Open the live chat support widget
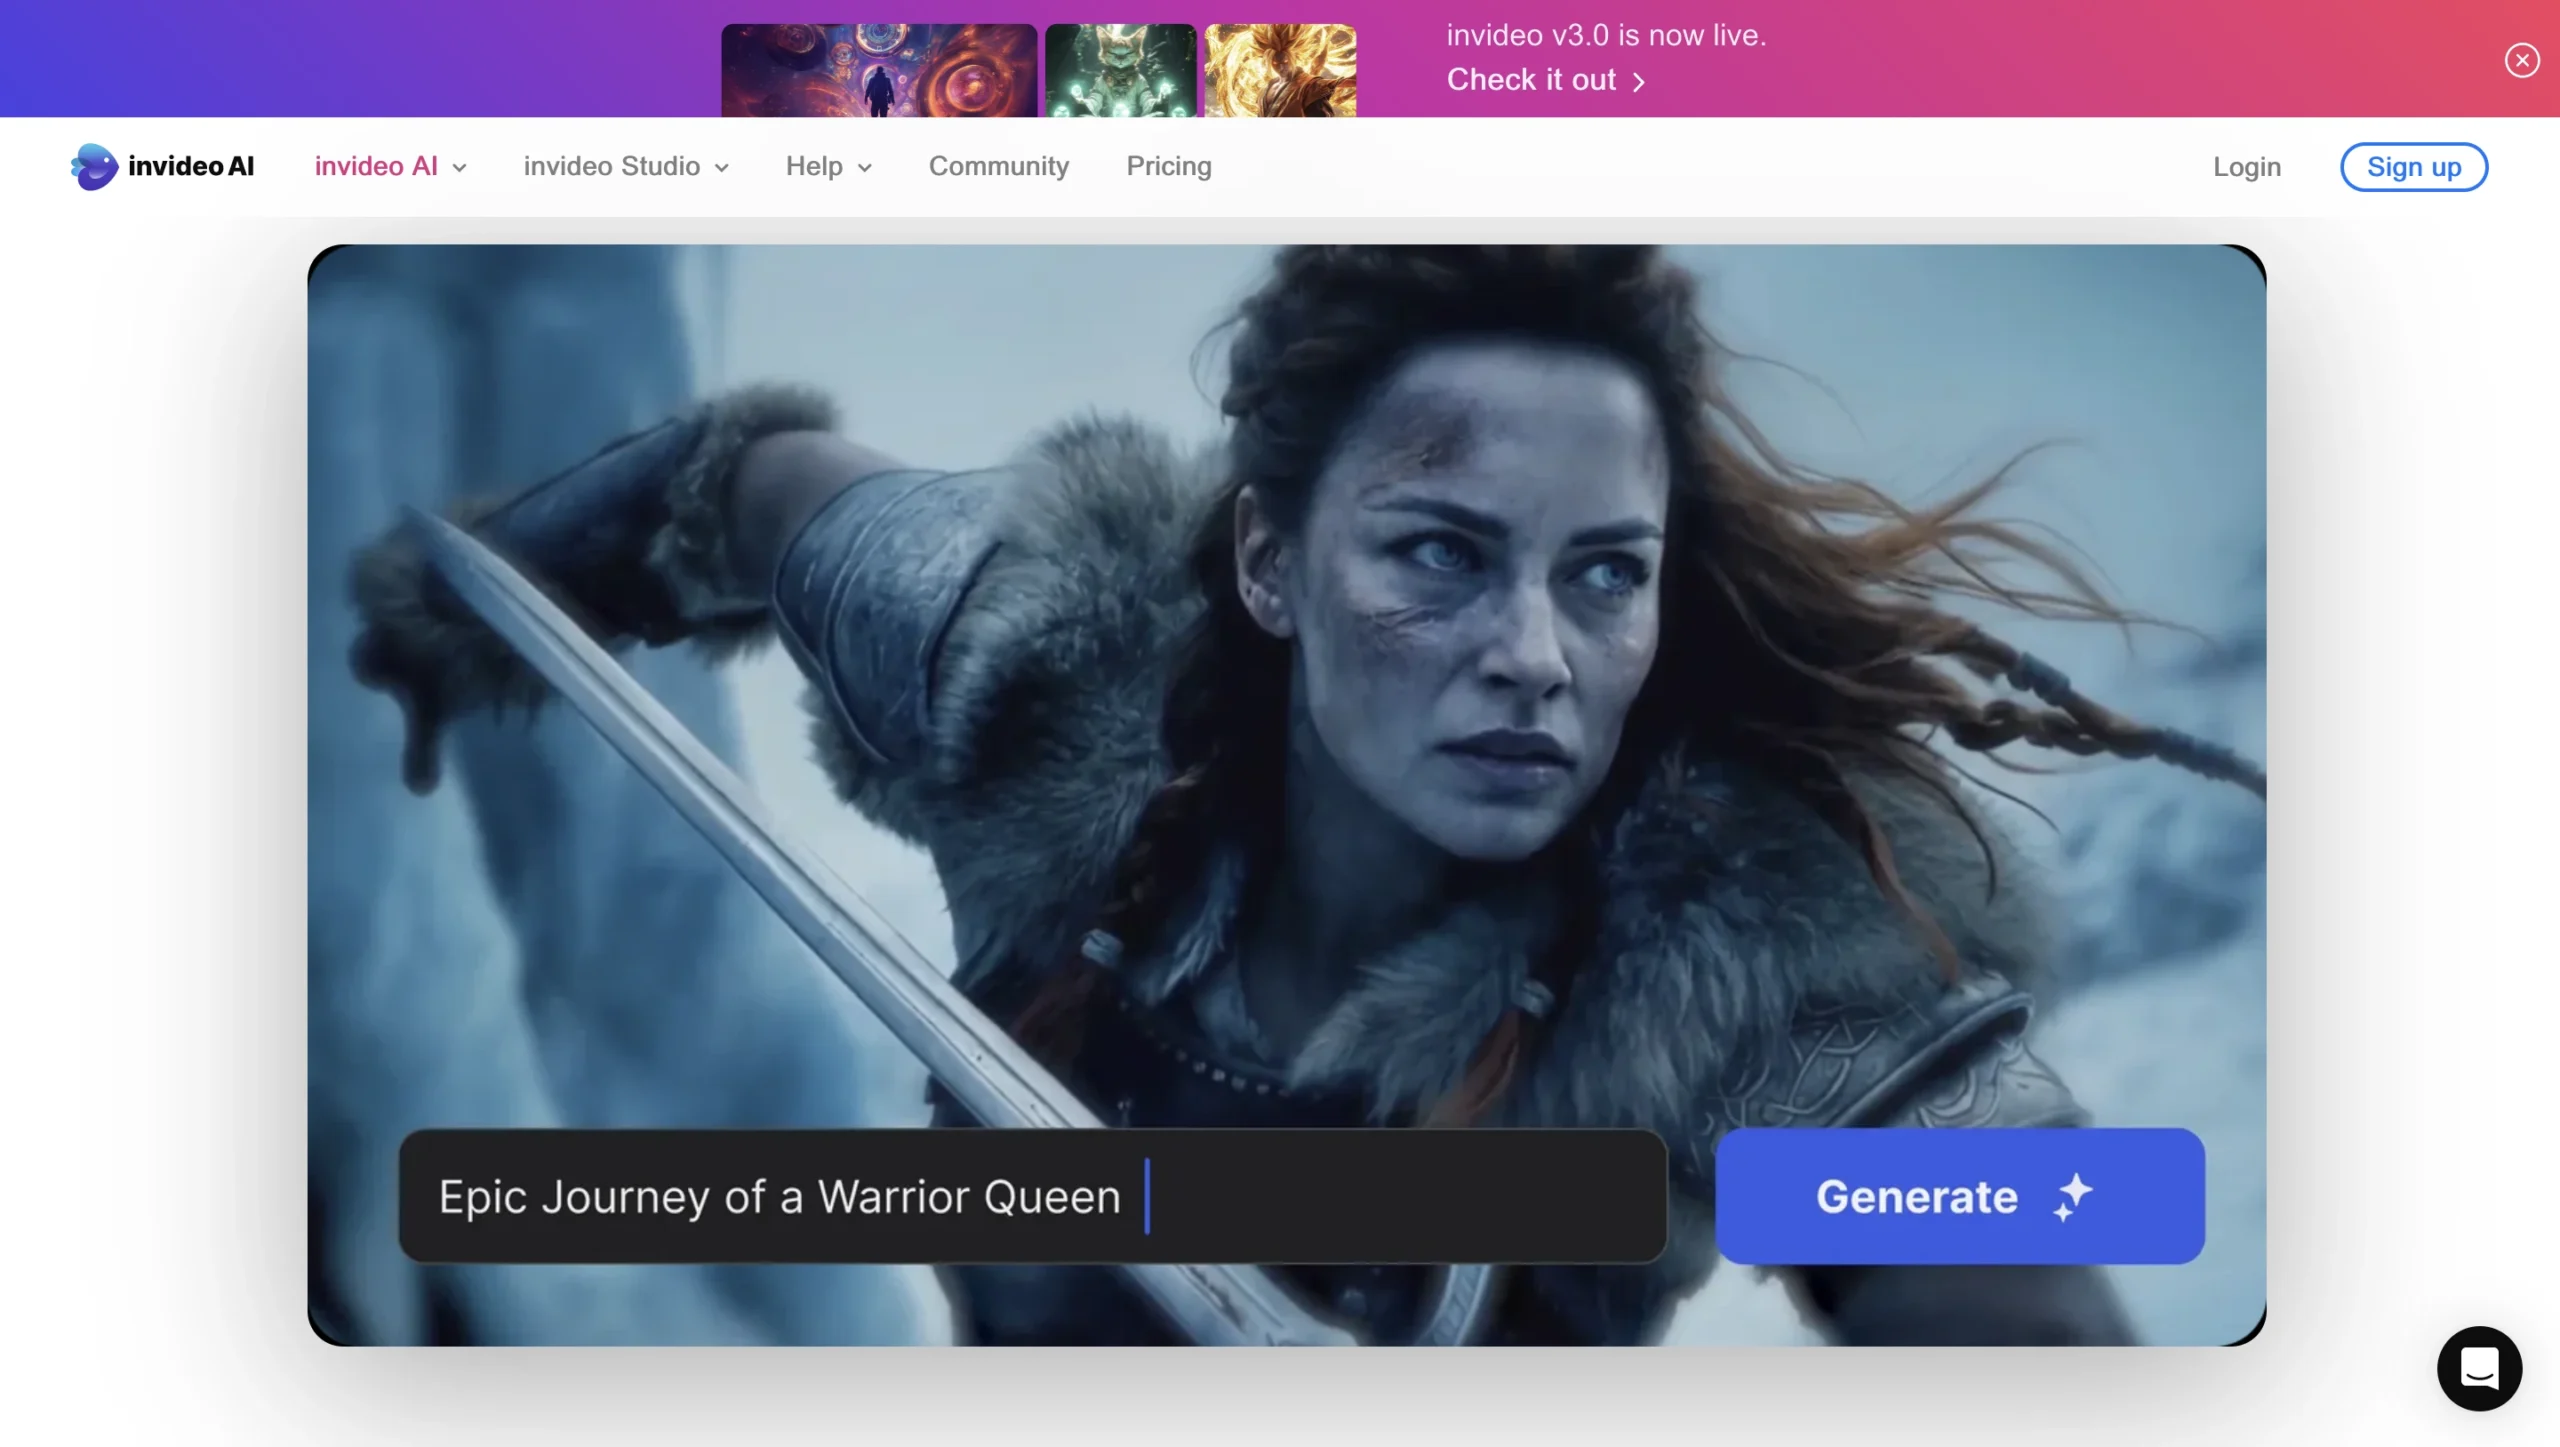This screenshot has width=2560, height=1447. point(2479,1368)
